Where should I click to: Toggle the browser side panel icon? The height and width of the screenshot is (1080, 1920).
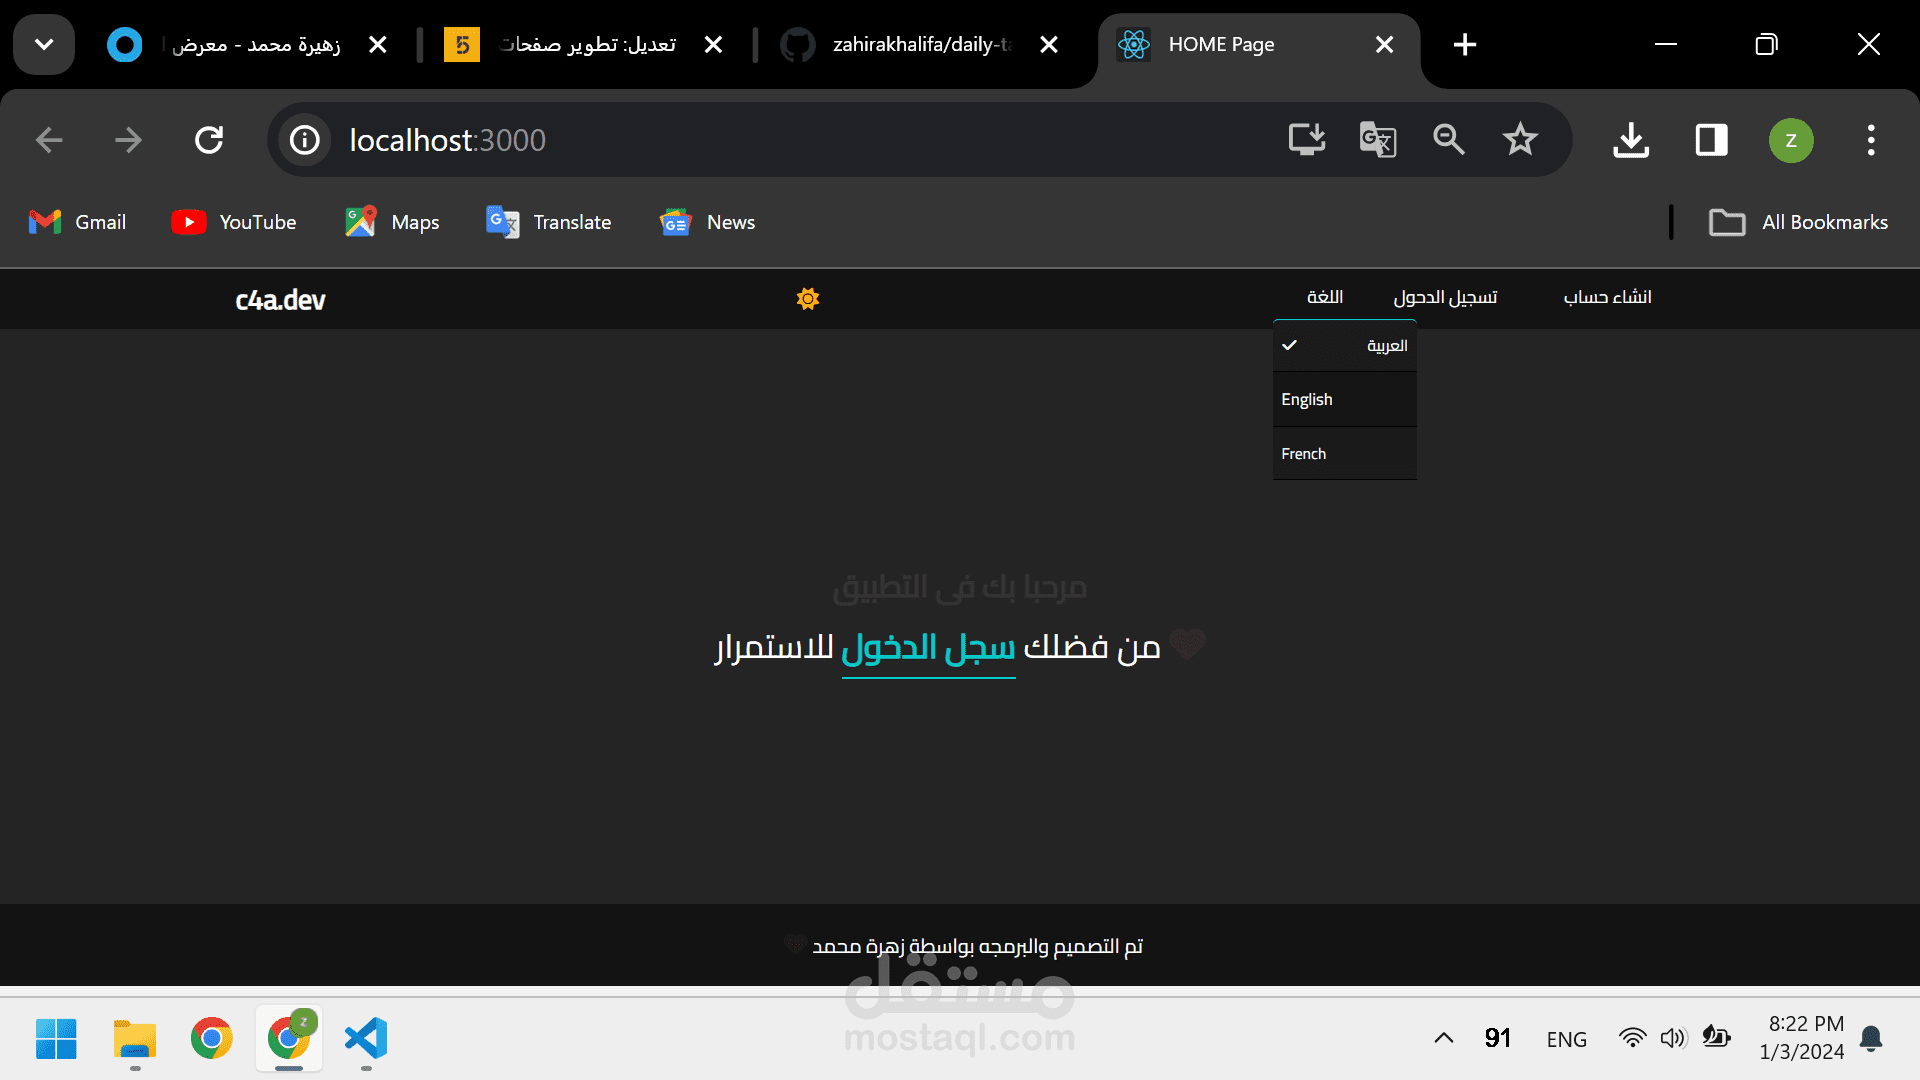(x=1711, y=140)
